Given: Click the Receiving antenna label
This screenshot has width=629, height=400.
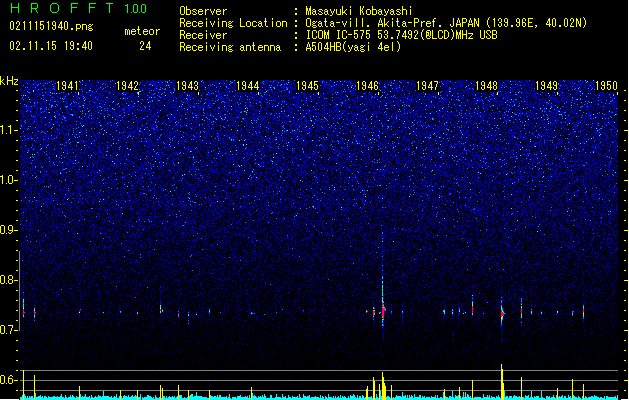Looking at the screenshot, I should click(230, 47).
